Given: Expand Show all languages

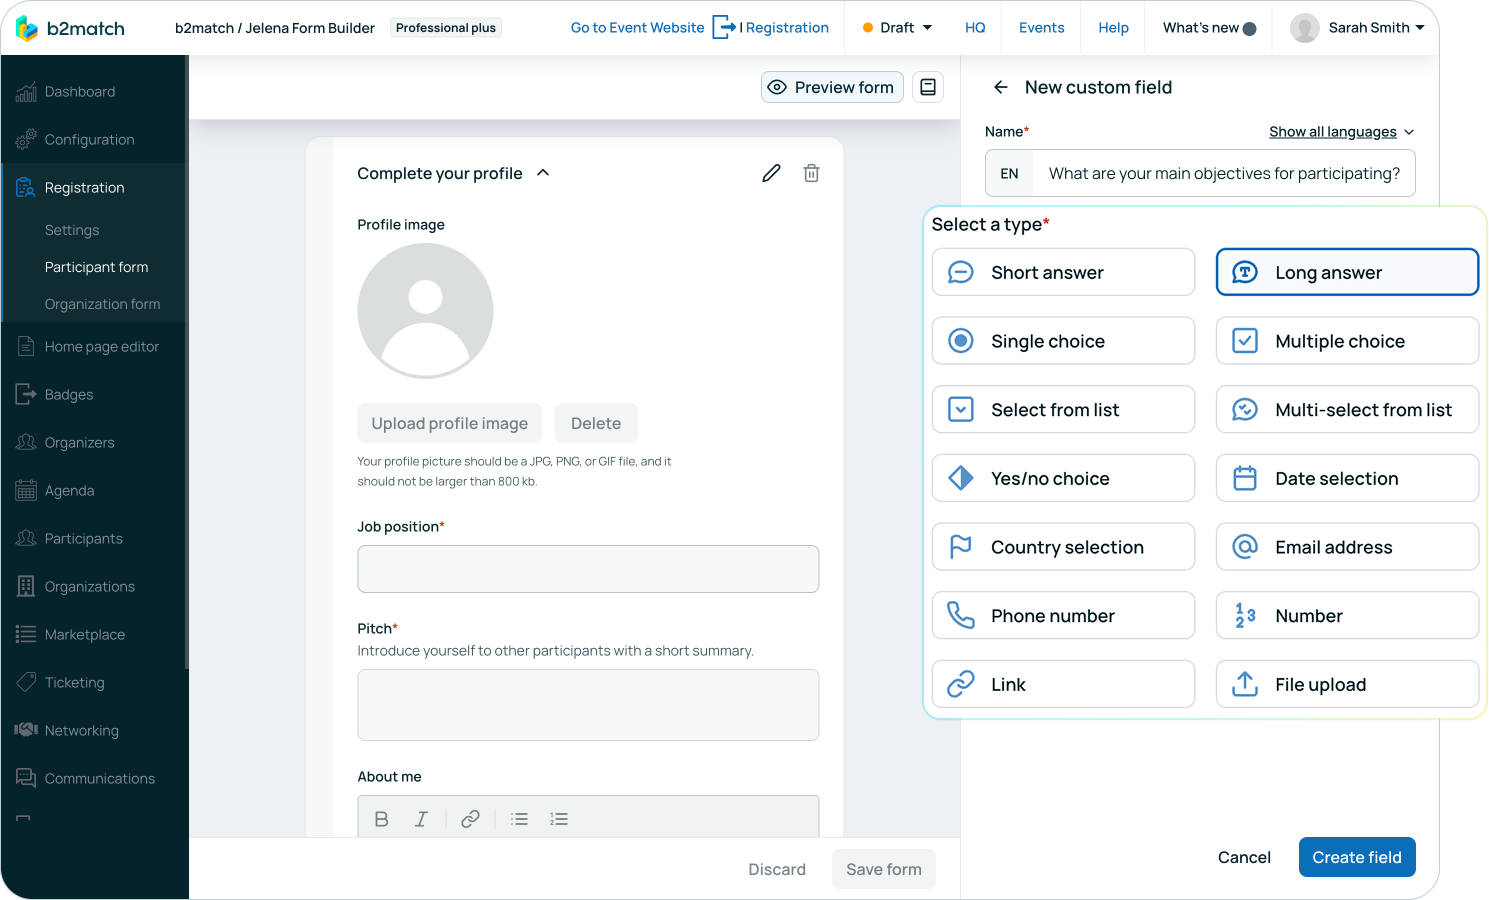Looking at the screenshot, I should [1341, 132].
